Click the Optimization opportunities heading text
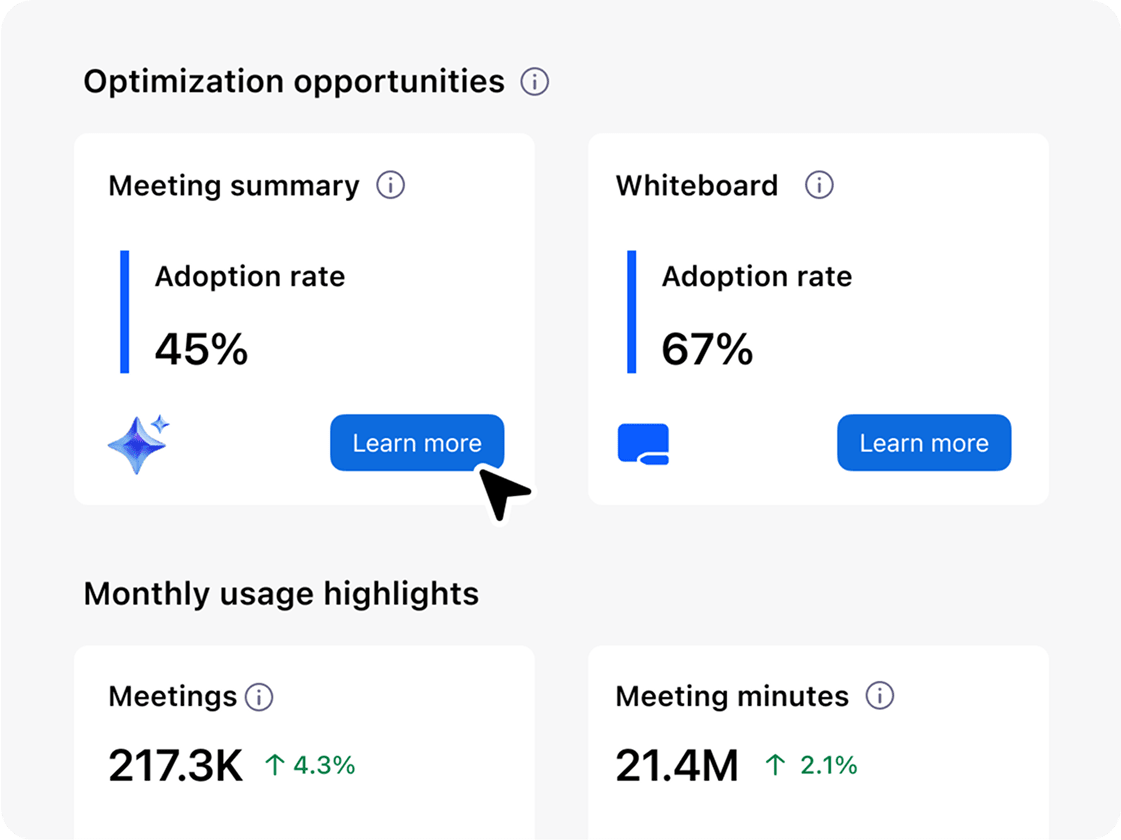 point(294,82)
